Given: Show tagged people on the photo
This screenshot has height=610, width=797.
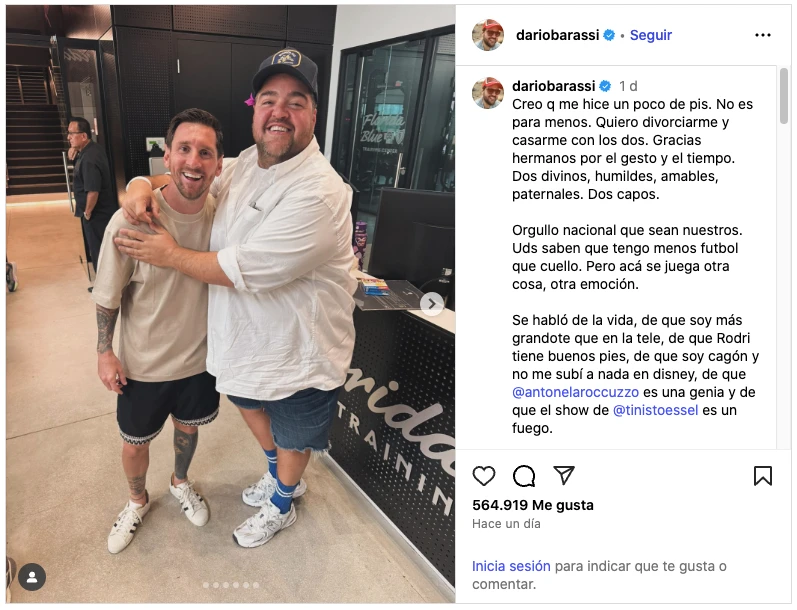Looking at the screenshot, I should [x=32, y=577].
